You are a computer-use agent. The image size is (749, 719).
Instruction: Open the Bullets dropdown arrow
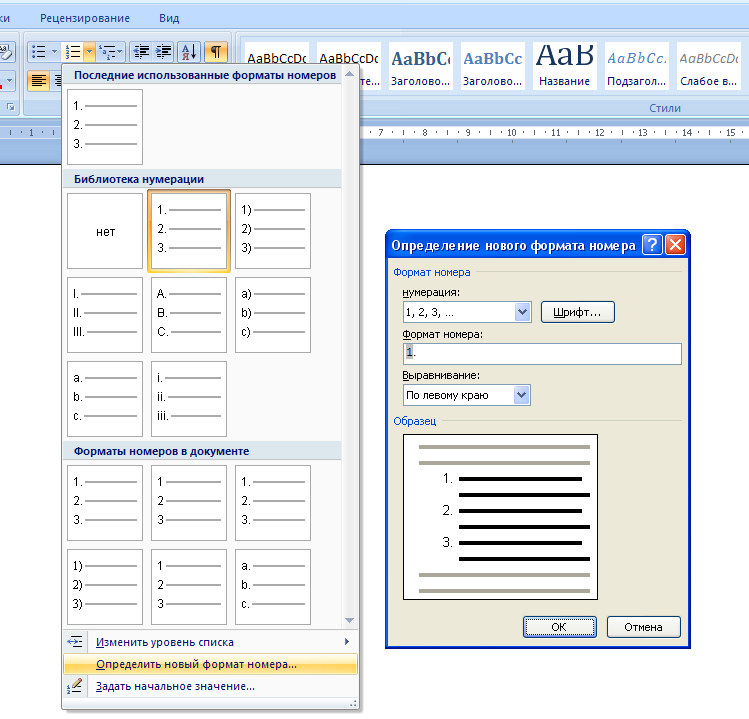[54, 52]
